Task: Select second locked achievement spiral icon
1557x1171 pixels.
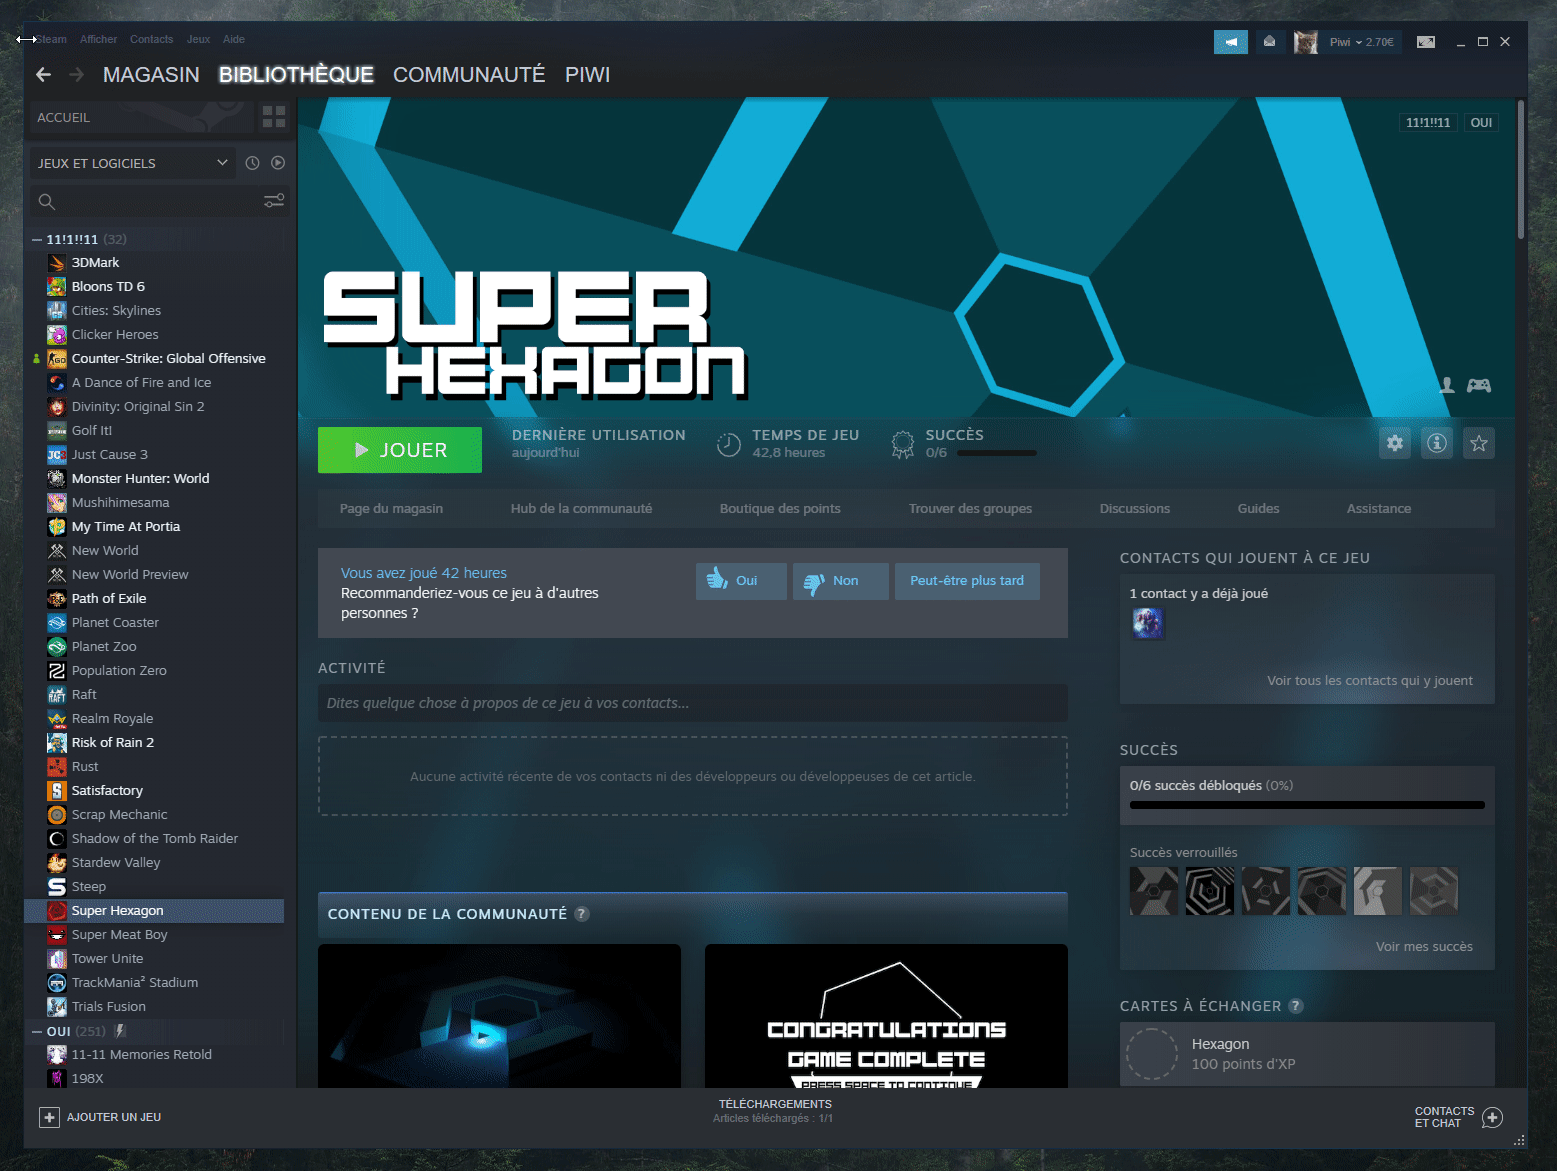Action: (1210, 891)
